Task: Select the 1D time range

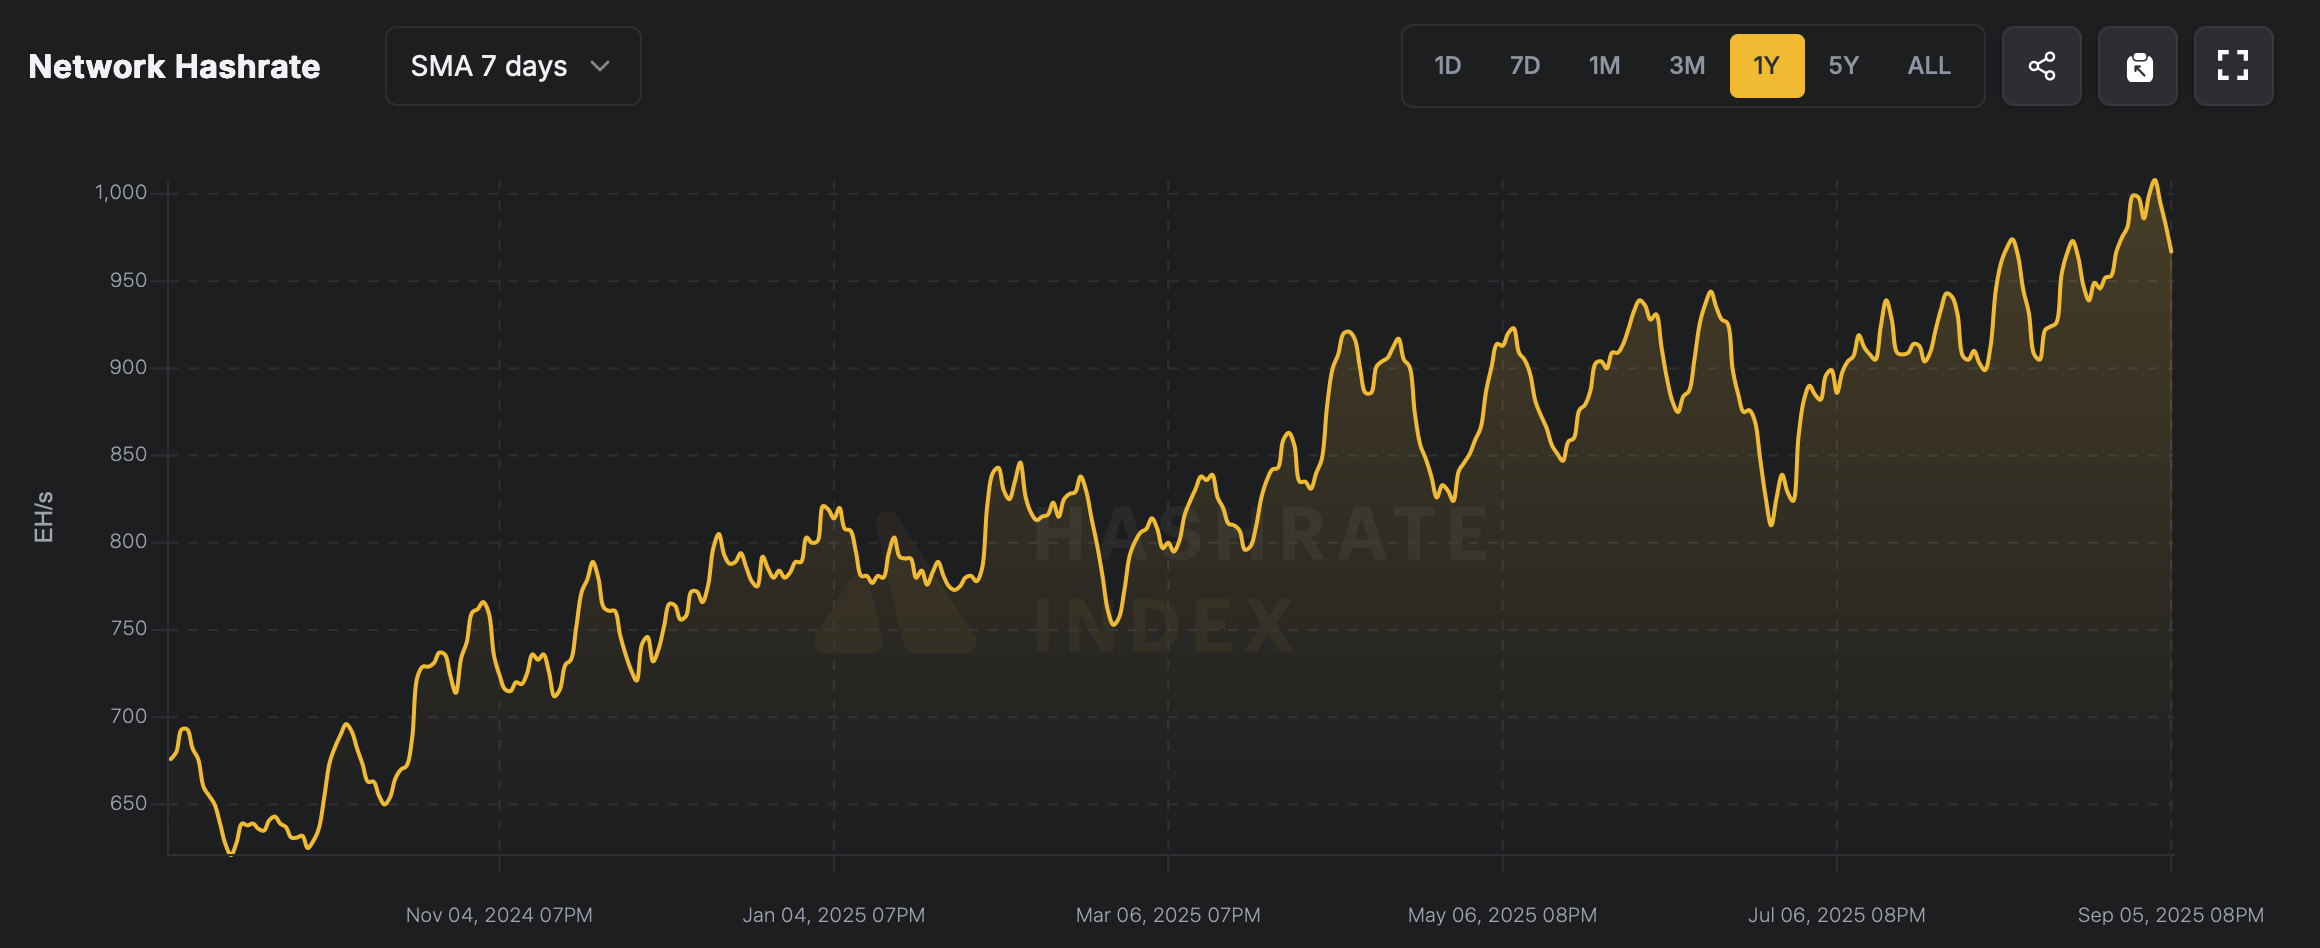Action: click(x=1447, y=66)
